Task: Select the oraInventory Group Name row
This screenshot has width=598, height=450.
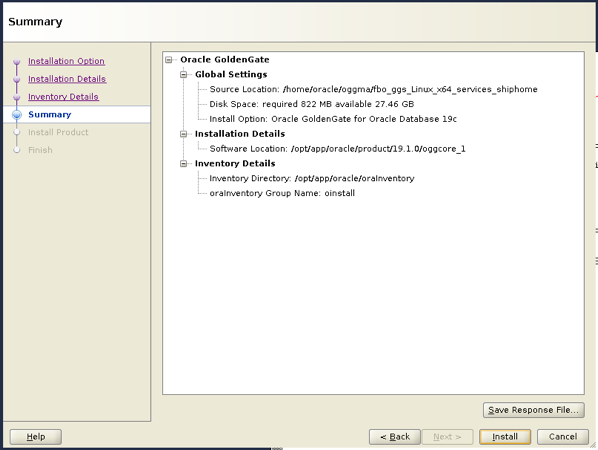Action: coord(282,193)
